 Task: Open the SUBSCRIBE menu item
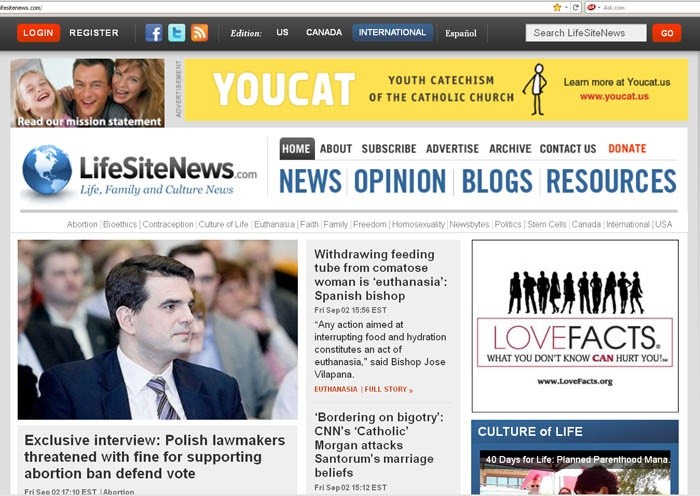[x=389, y=149]
